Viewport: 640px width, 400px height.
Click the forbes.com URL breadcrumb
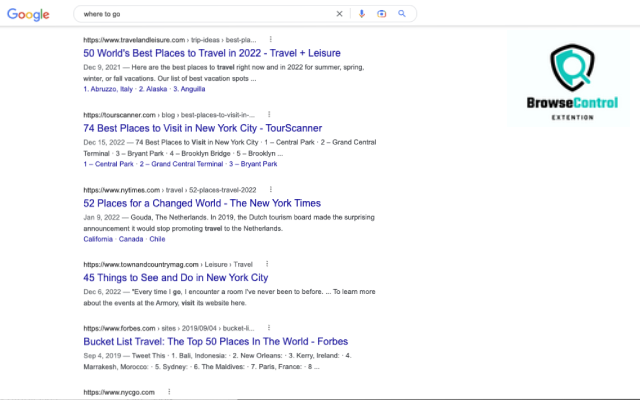pos(169,329)
